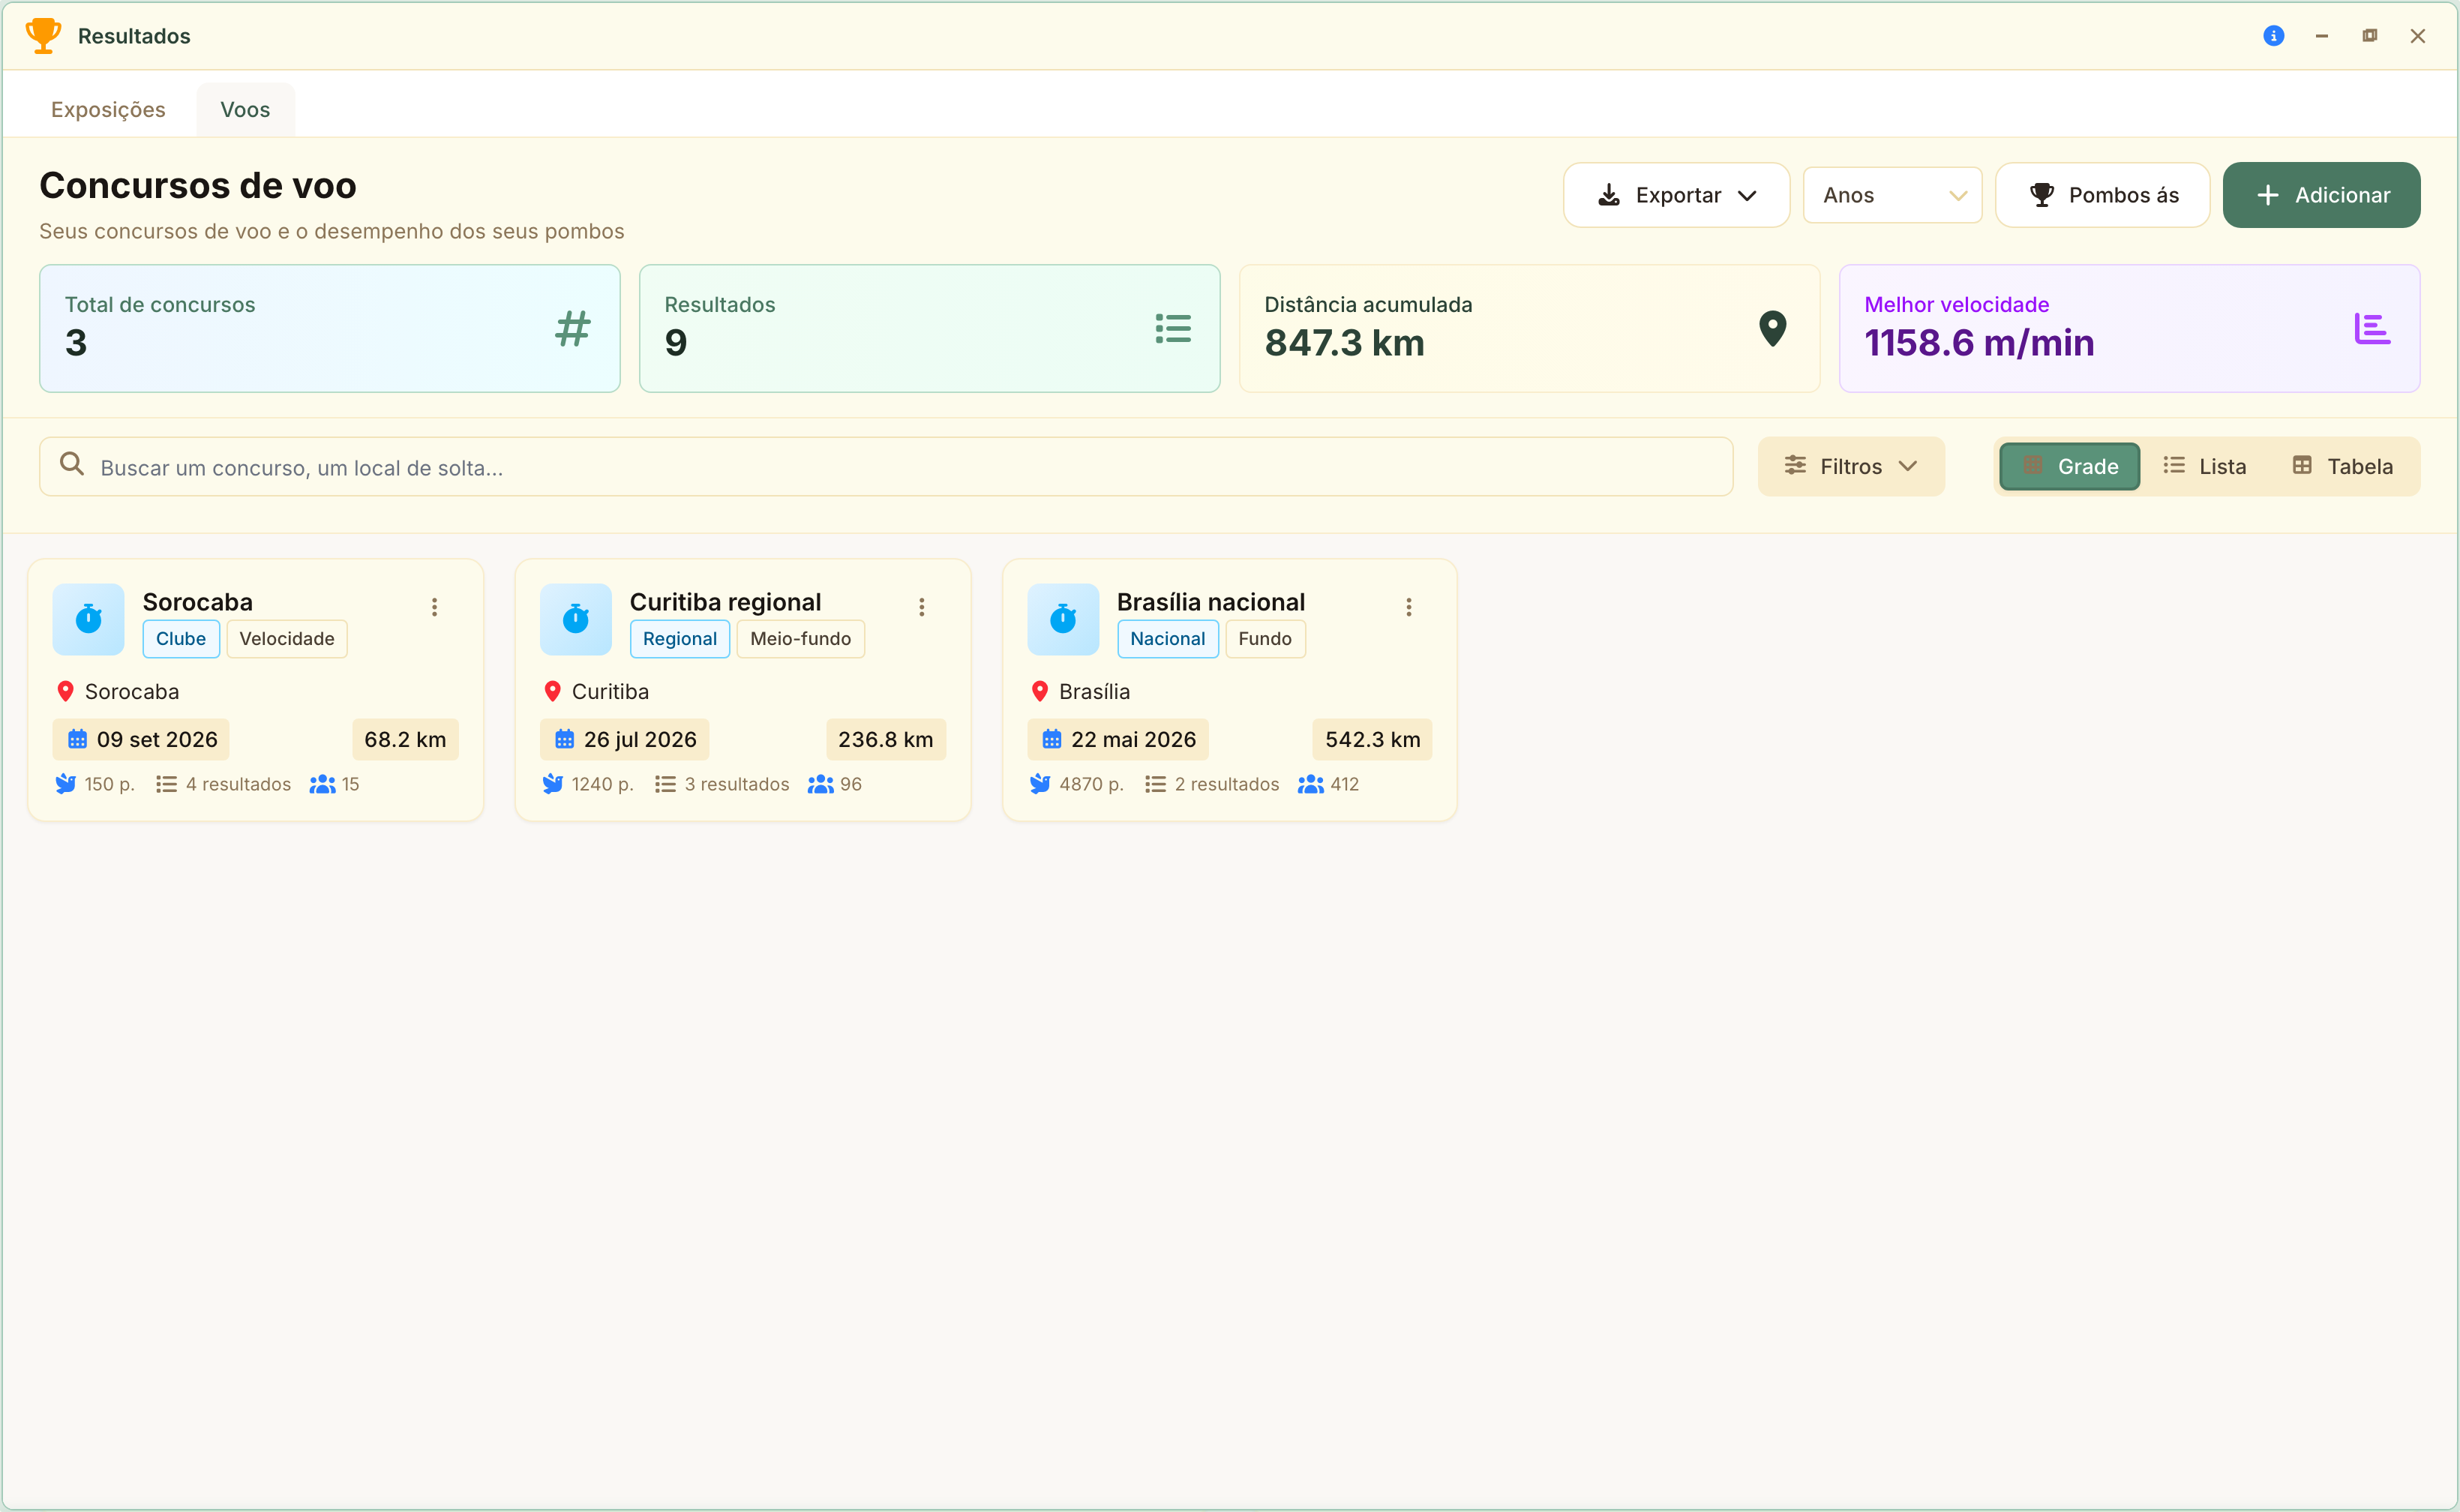Open the Exportar dropdown

tap(1676, 195)
